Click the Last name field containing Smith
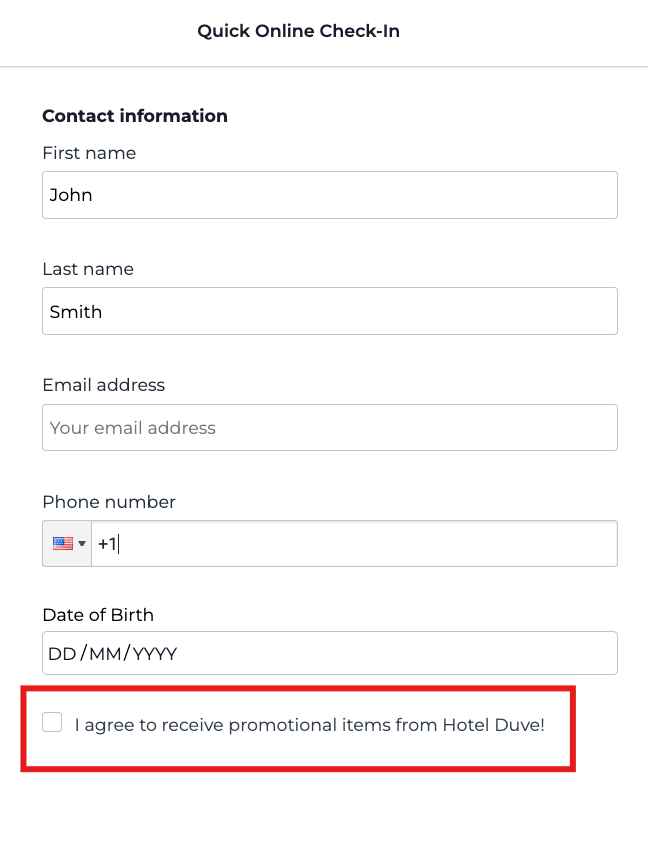The width and height of the screenshot is (648, 850). point(330,312)
